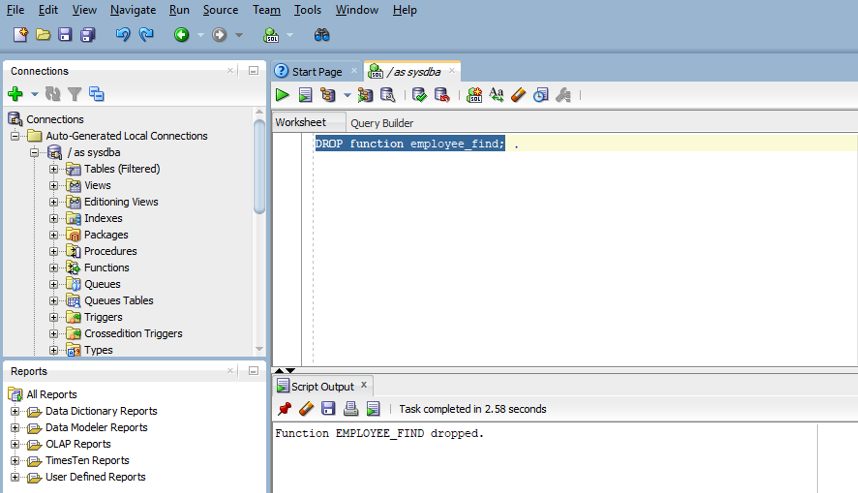
Task: Open the New Connection dropdown arrow
Action: (x=34, y=94)
